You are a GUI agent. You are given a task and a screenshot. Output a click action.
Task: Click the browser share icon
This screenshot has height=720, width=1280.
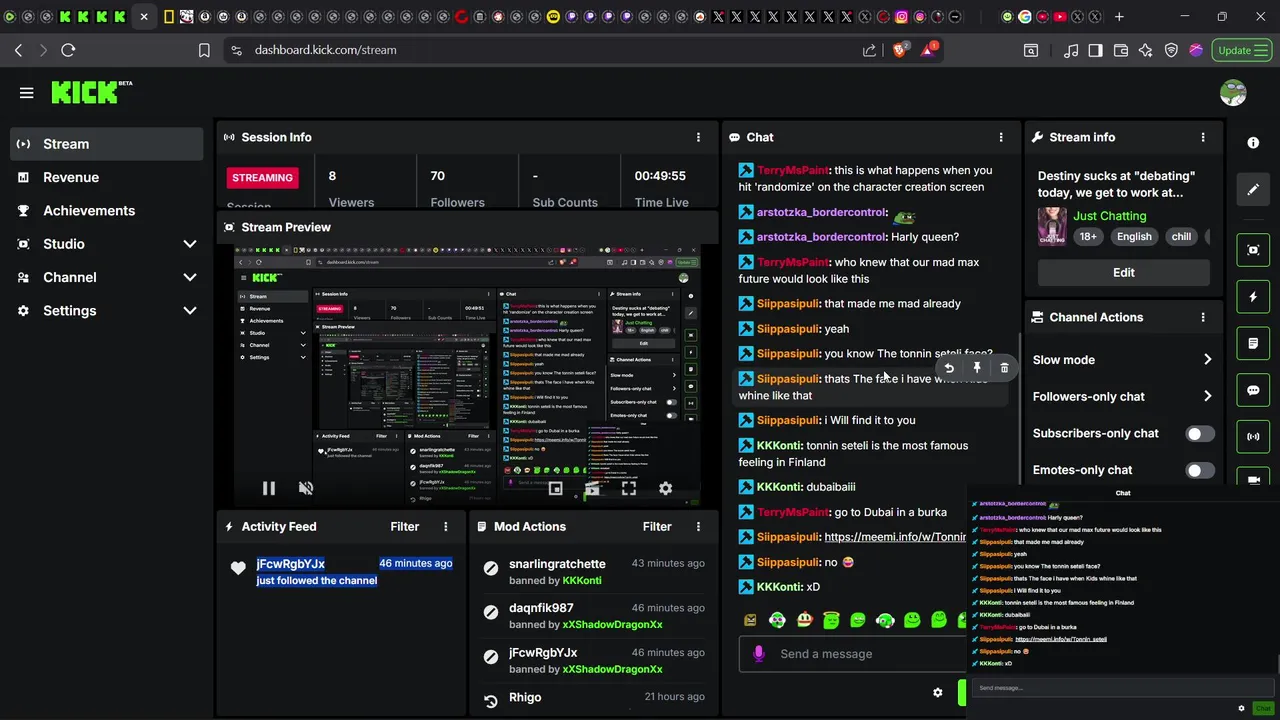point(869,50)
